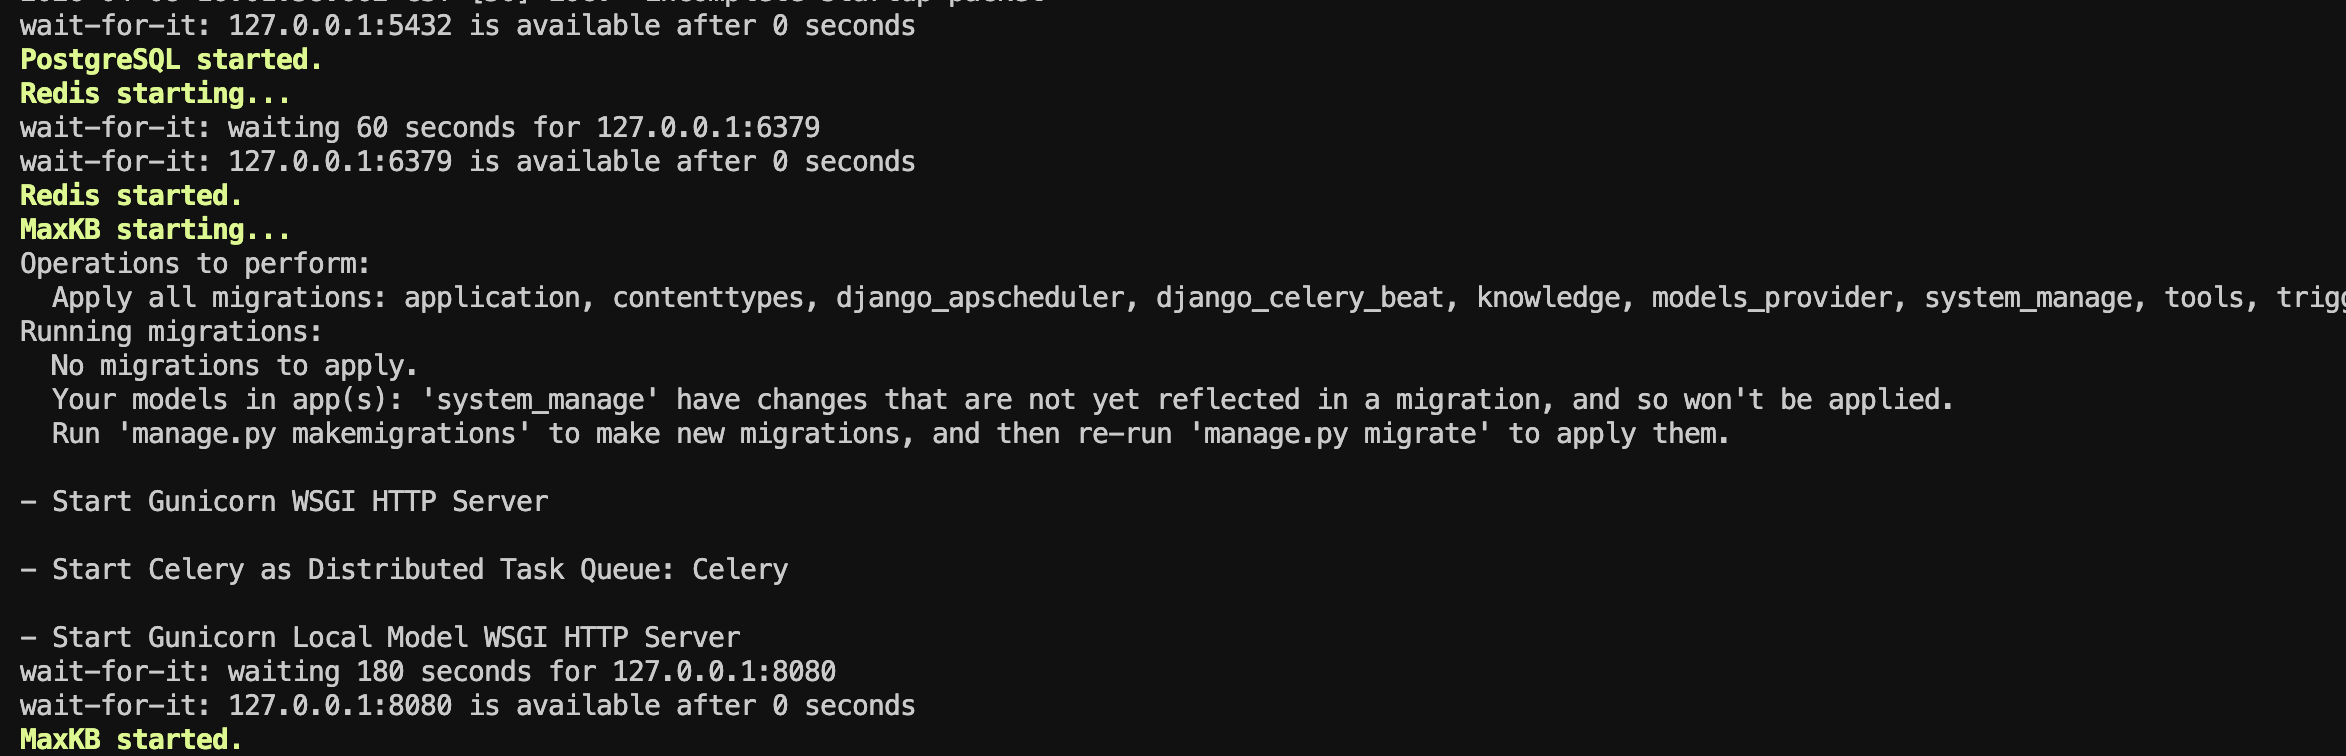This screenshot has height=756, width=2346.
Task: Click the 'MaxKB starting...' line
Action: click(155, 230)
